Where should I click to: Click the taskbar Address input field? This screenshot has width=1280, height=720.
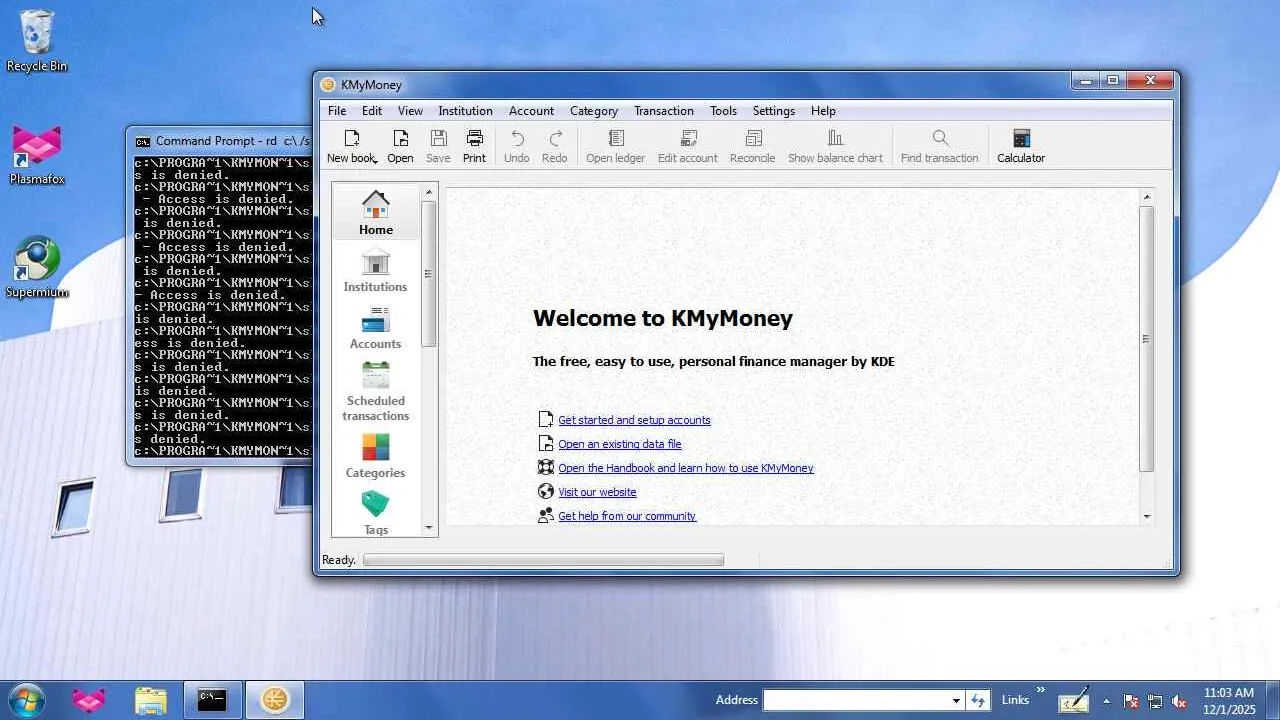[x=856, y=700]
